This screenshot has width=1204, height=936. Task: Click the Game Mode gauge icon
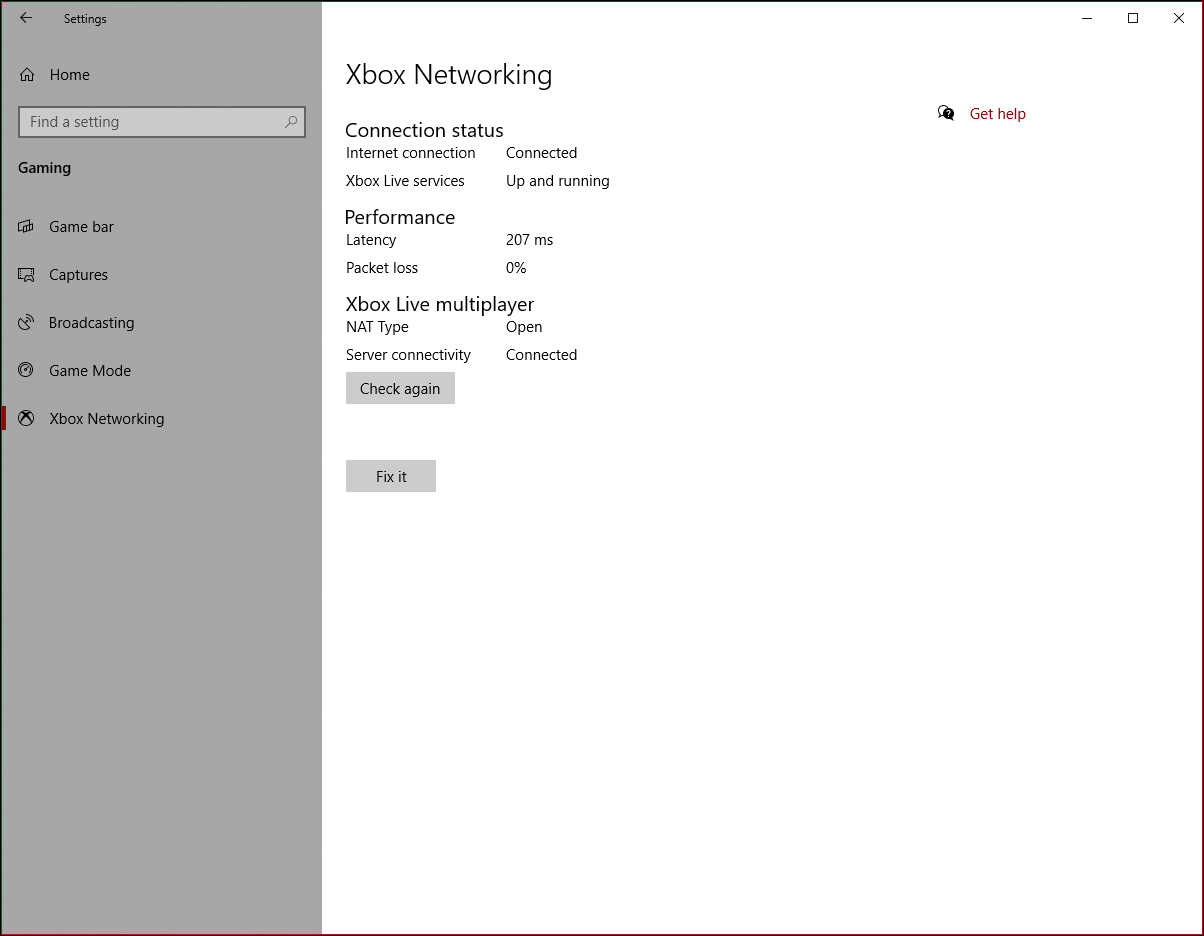[27, 371]
